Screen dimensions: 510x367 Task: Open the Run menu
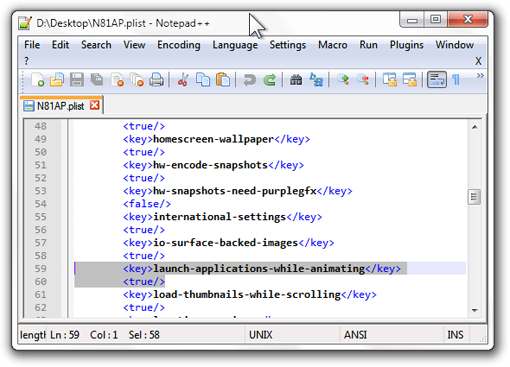point(368,45)
